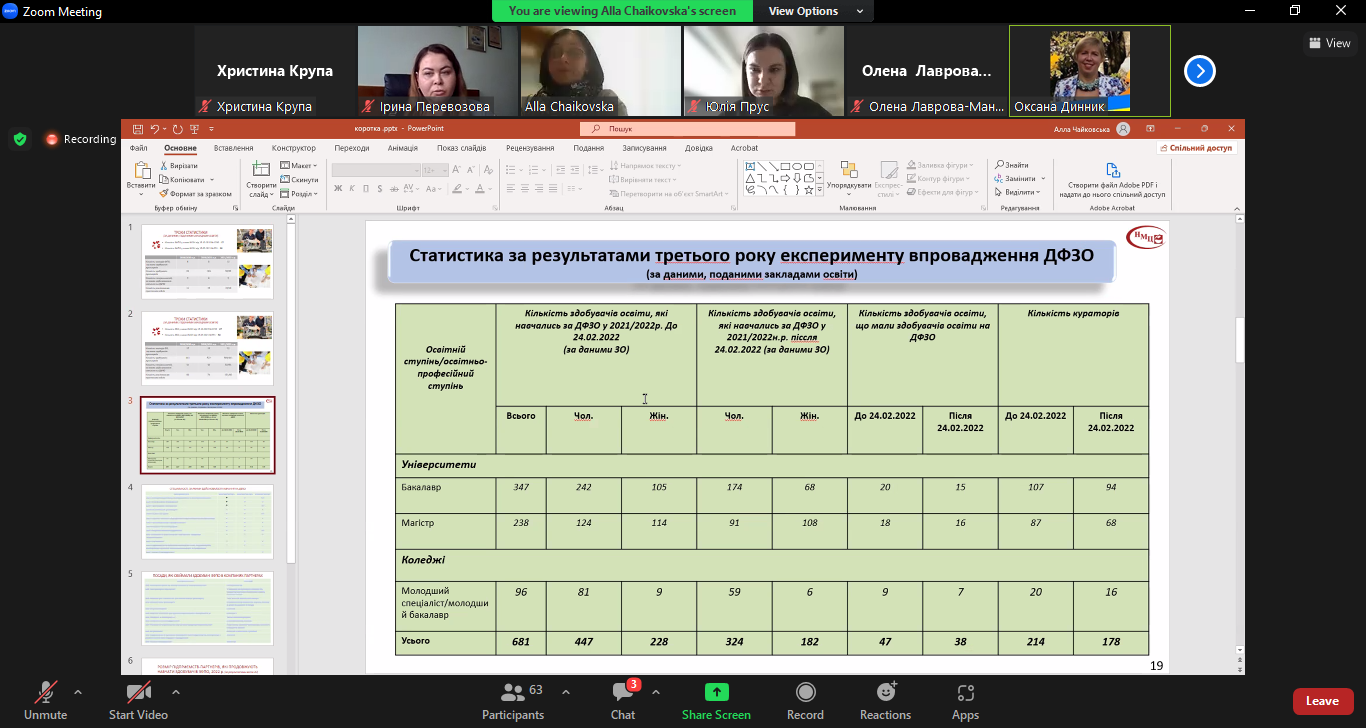Click the Спільний доступ button
1366x728 pixels.
click(x=1198, y=148)
